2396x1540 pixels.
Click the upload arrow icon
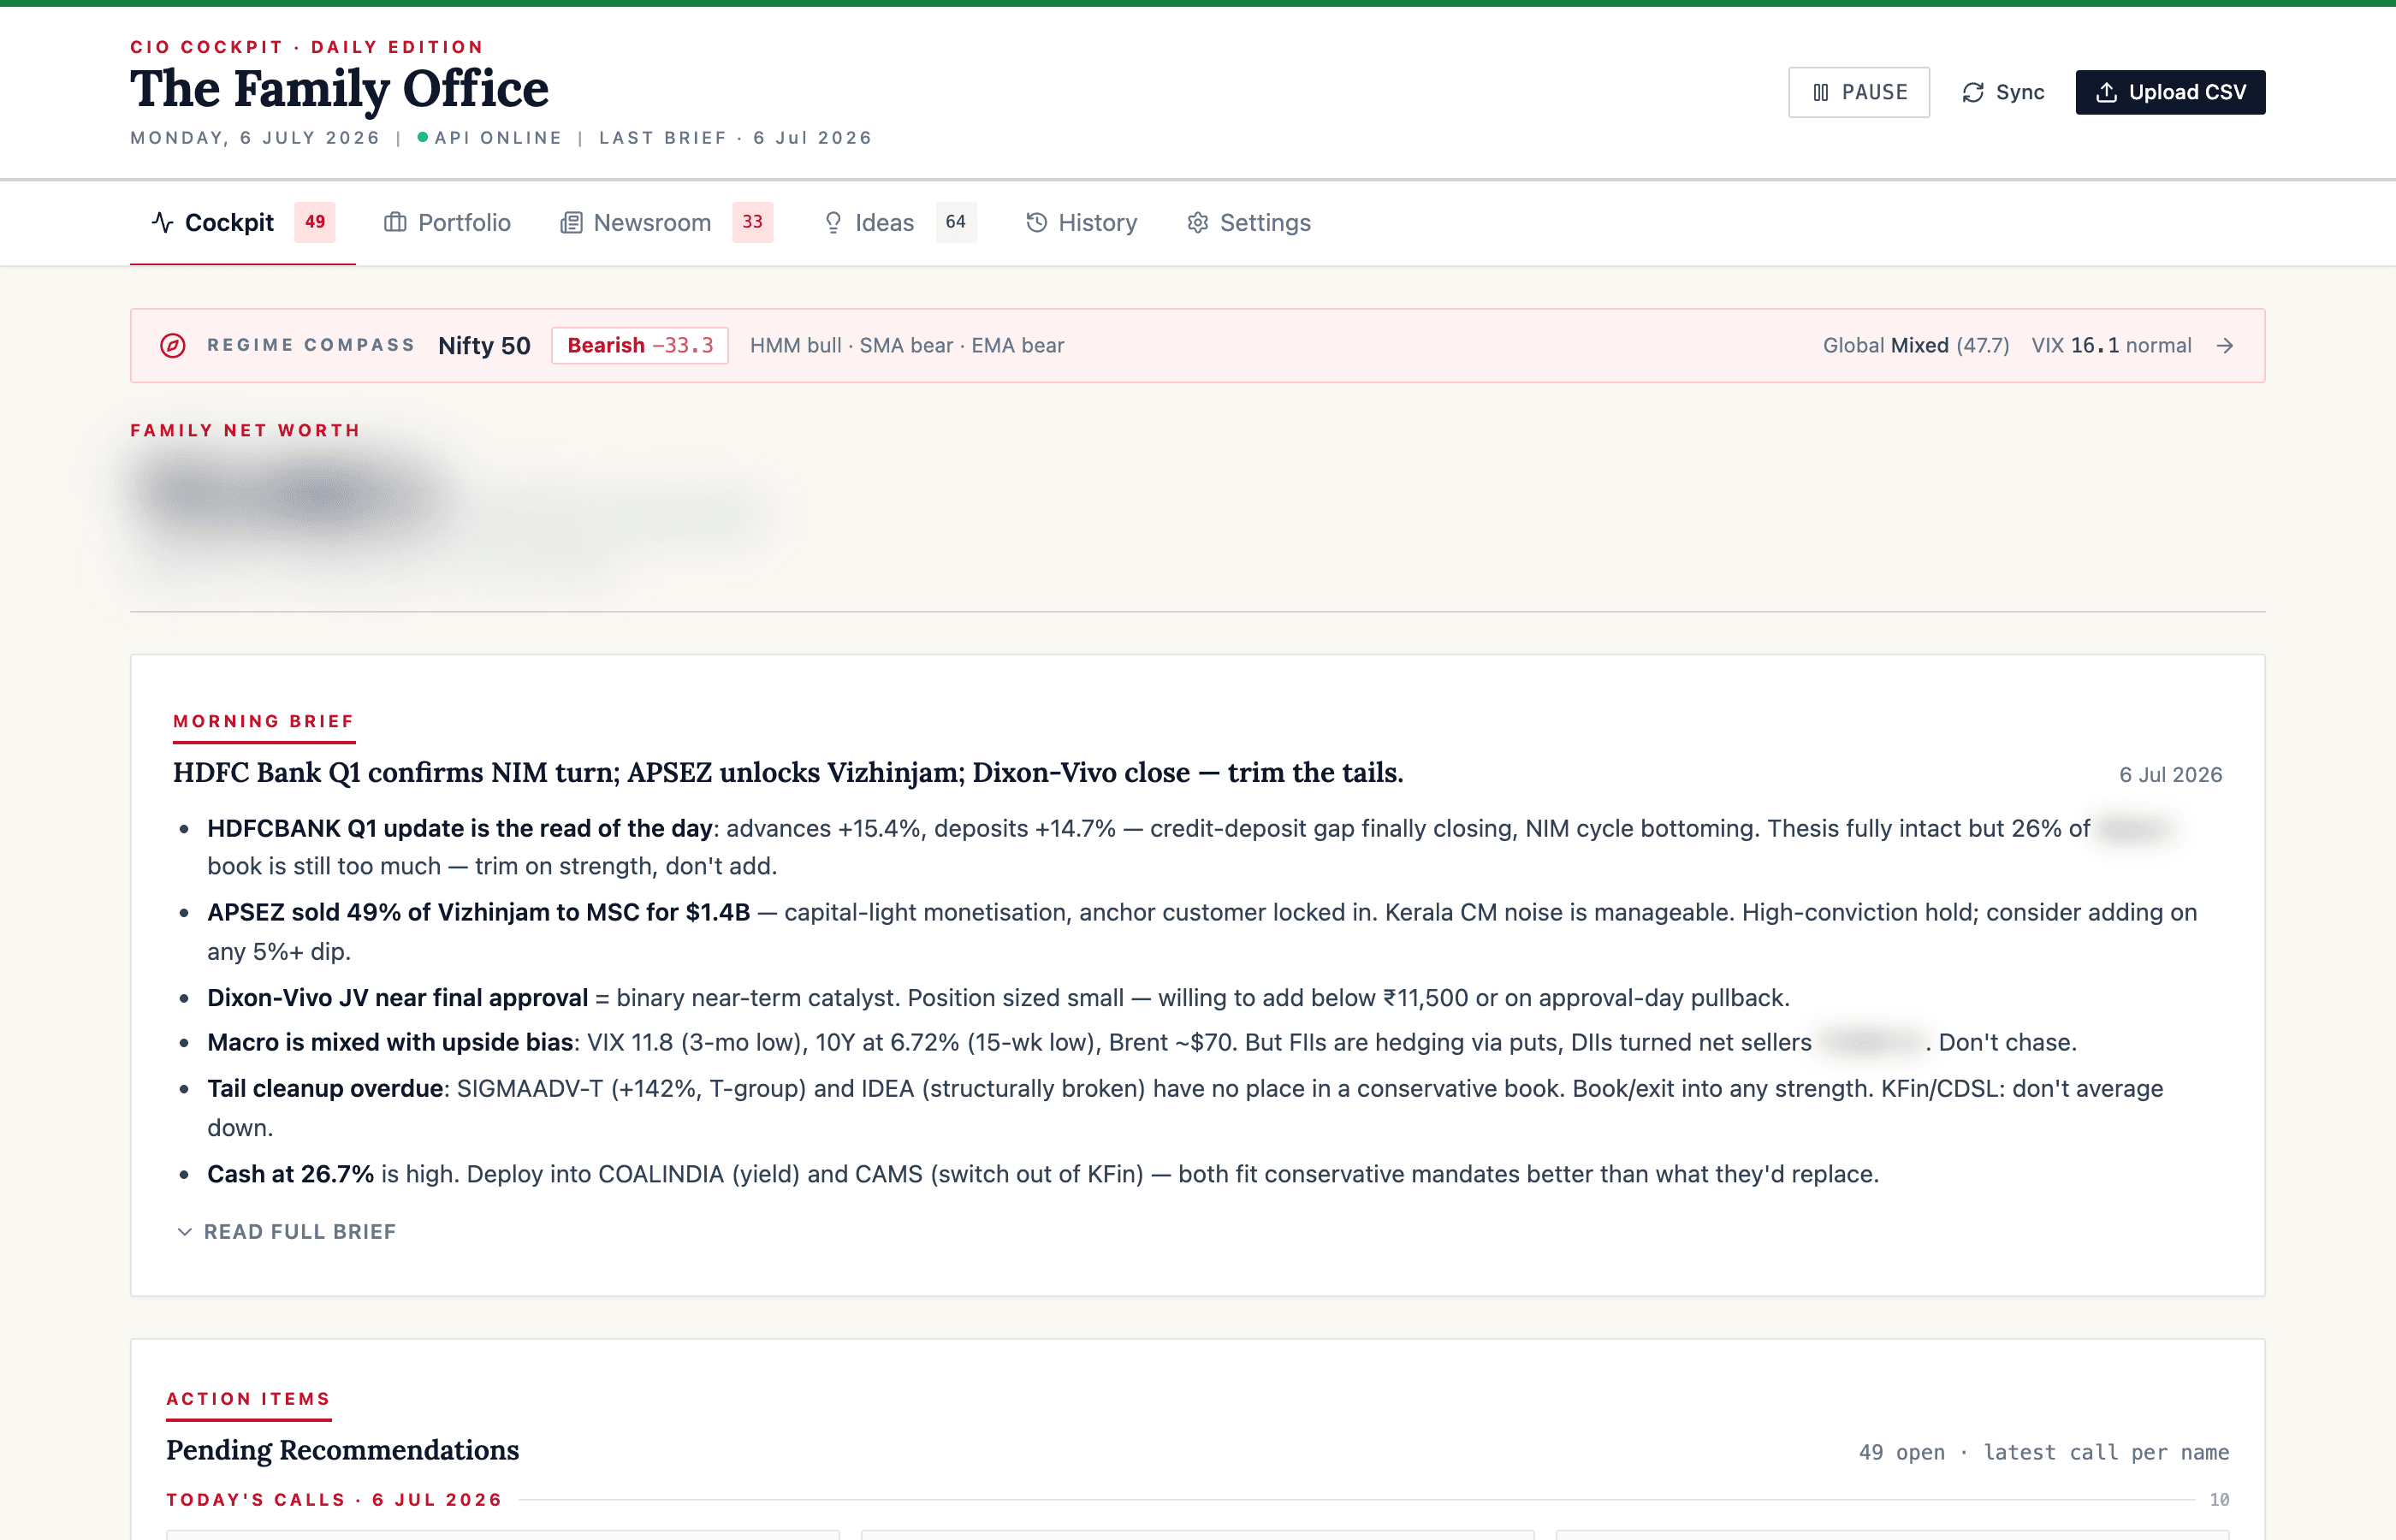click(2106, 92)
